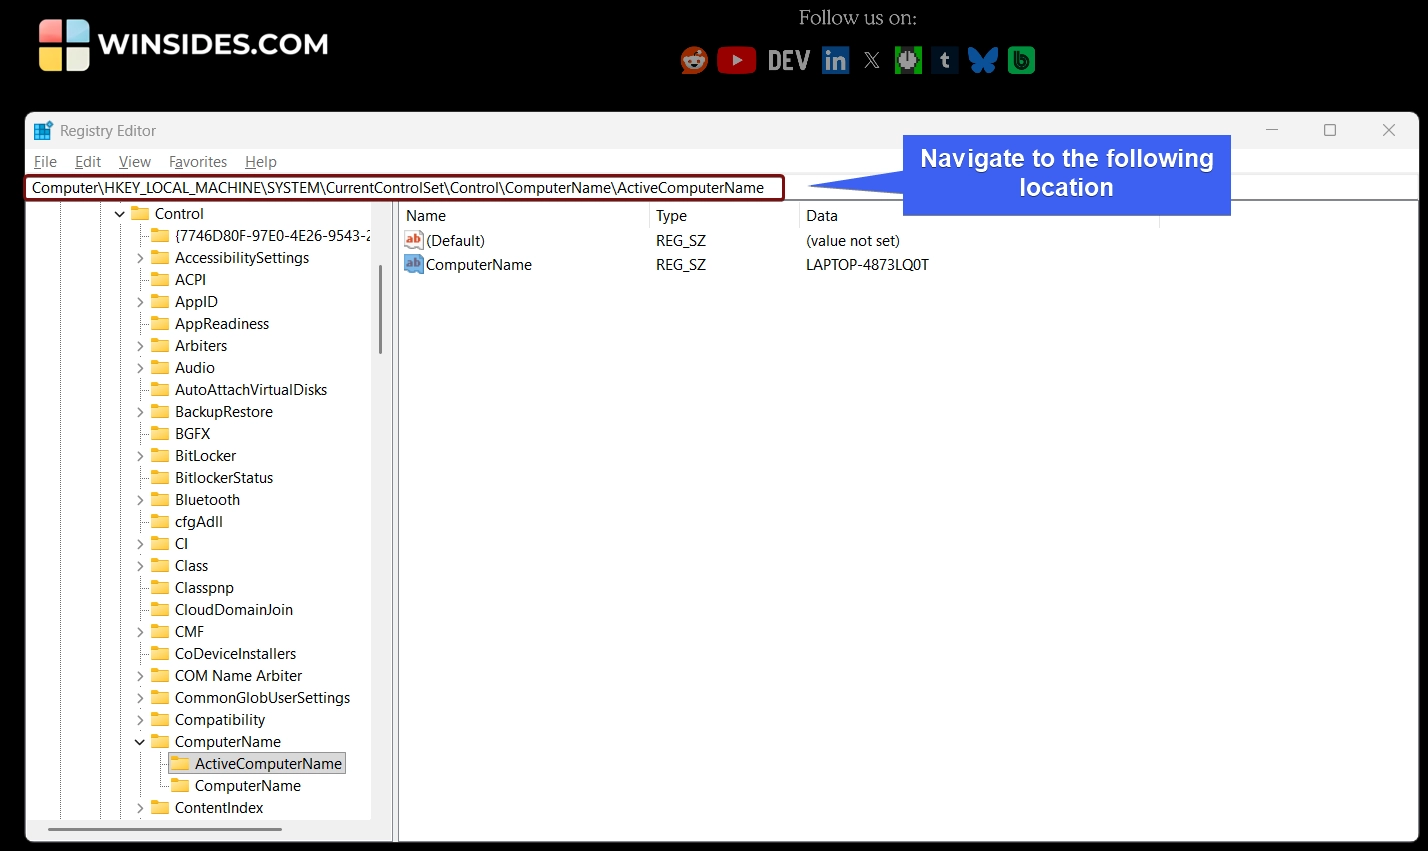
Task: Expand the Bluetooth key
Action: 140,500
